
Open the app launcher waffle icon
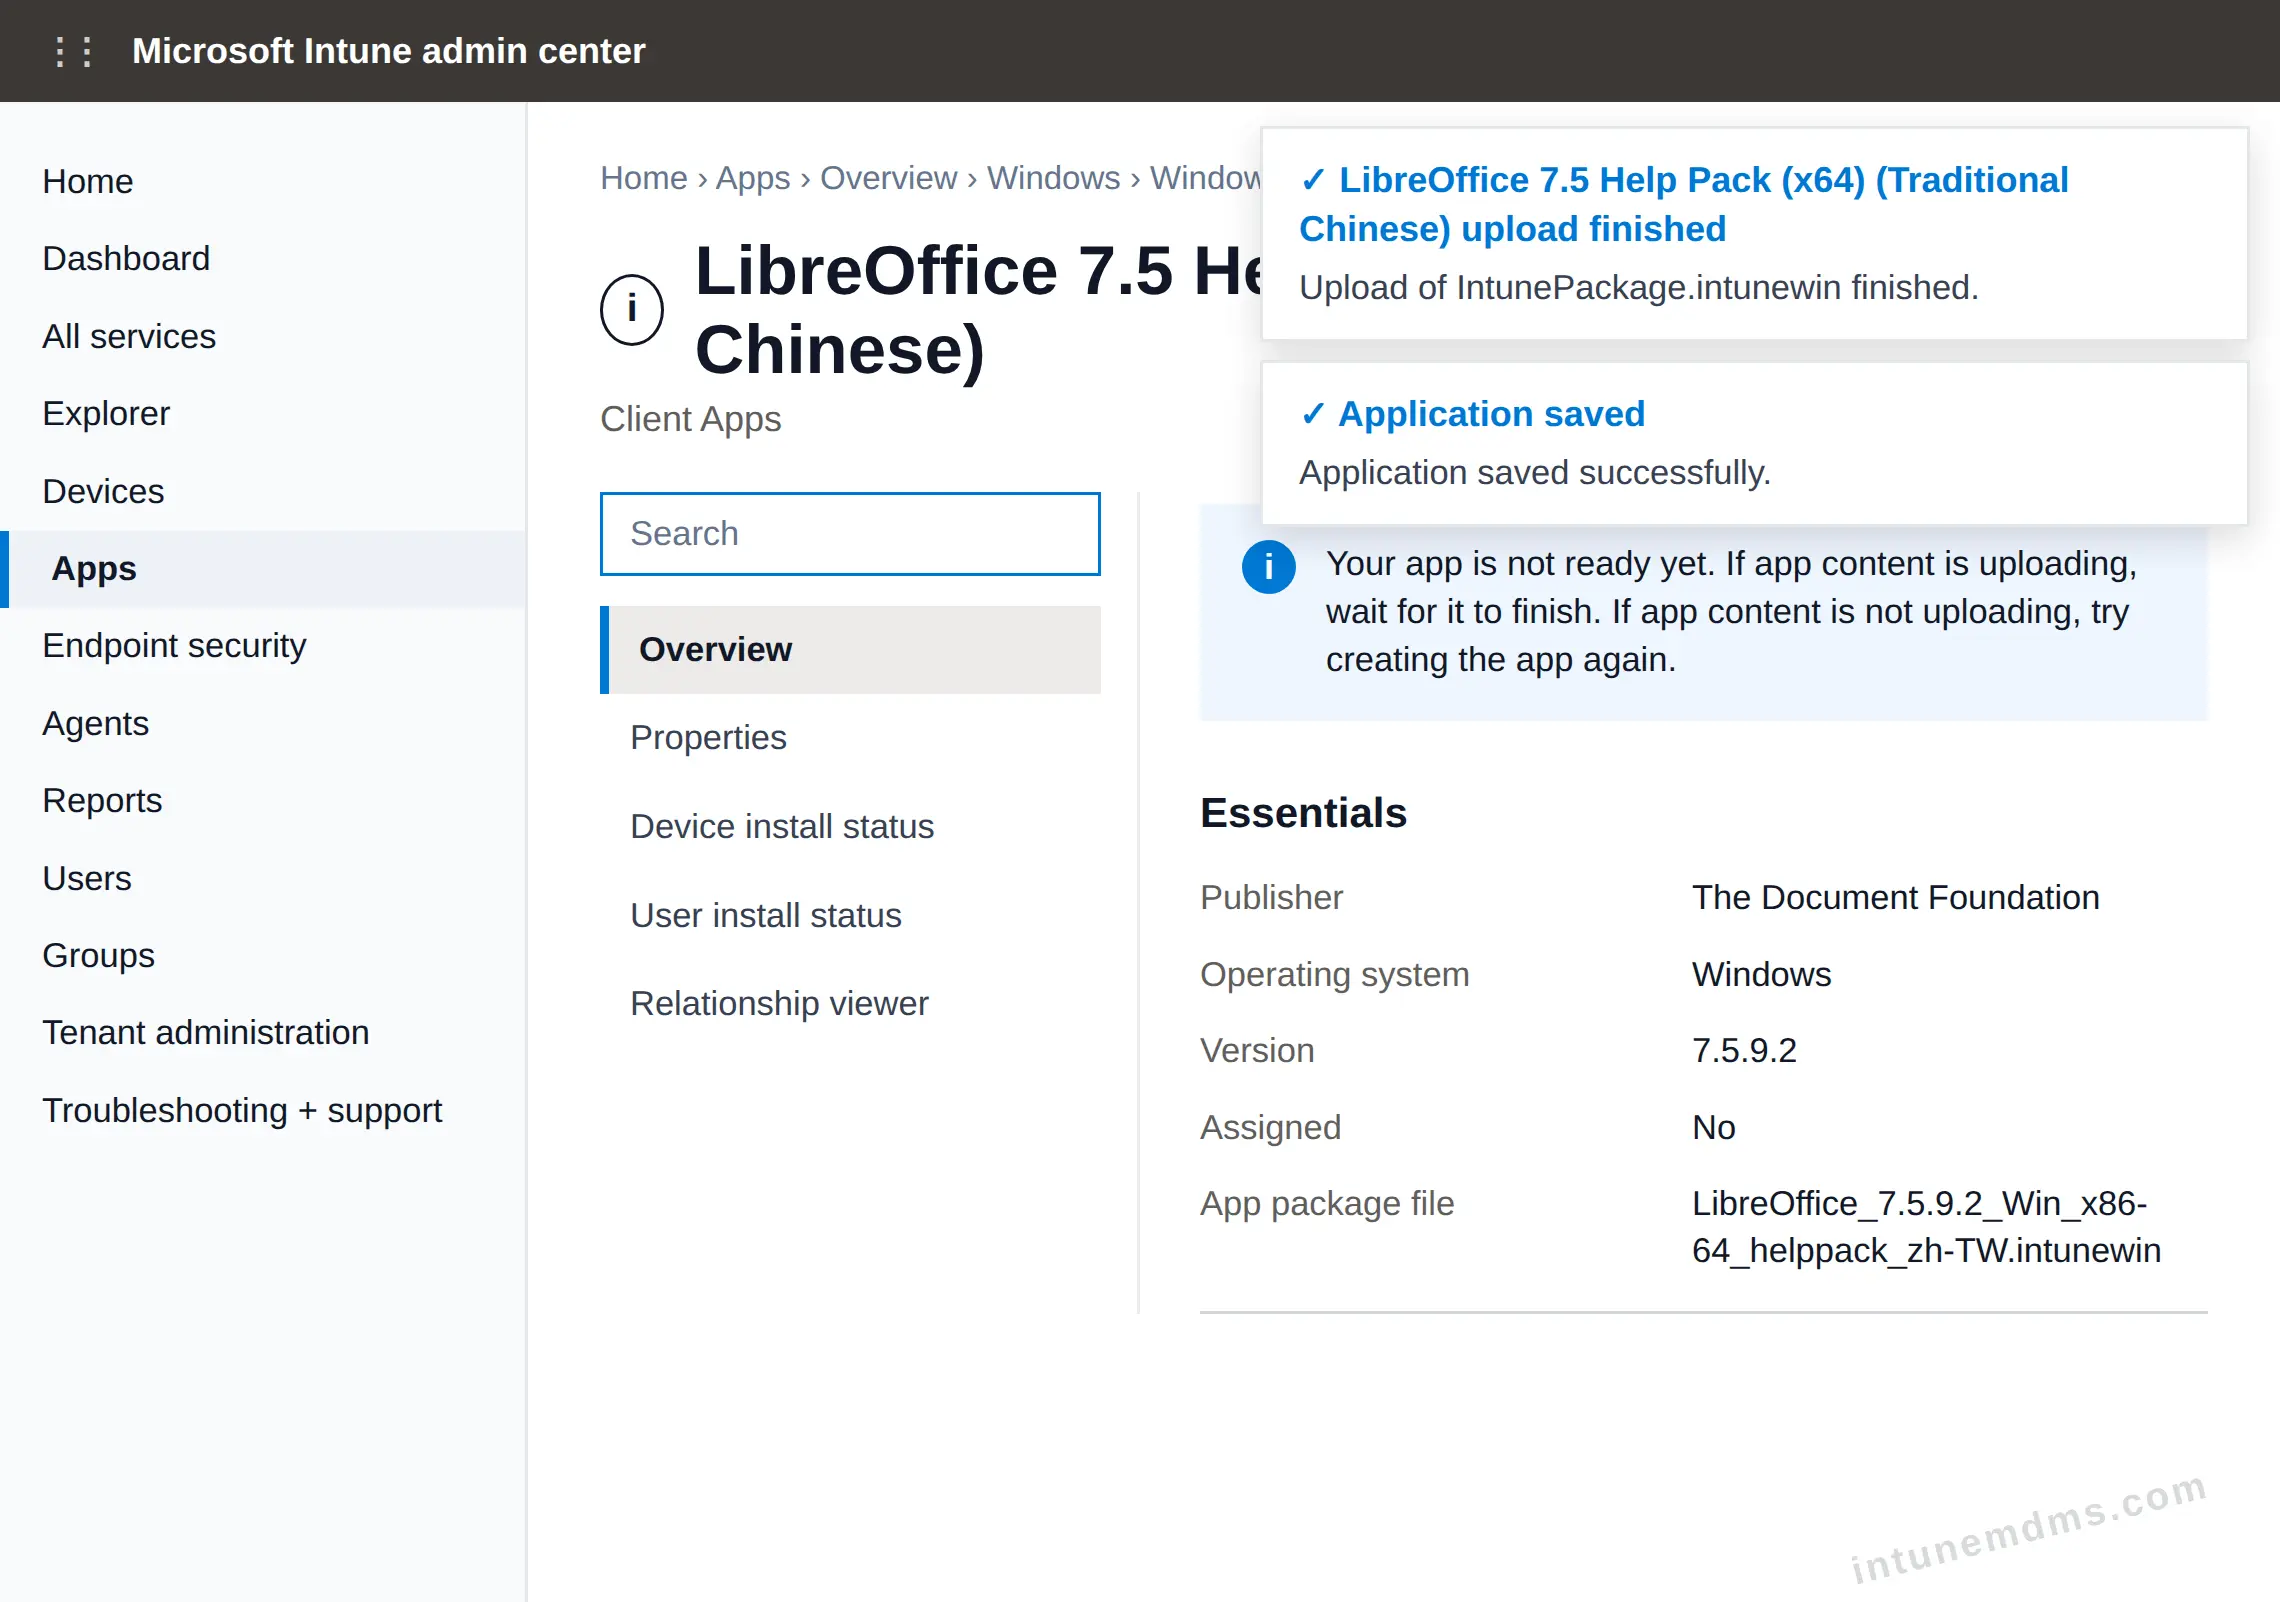73,51
